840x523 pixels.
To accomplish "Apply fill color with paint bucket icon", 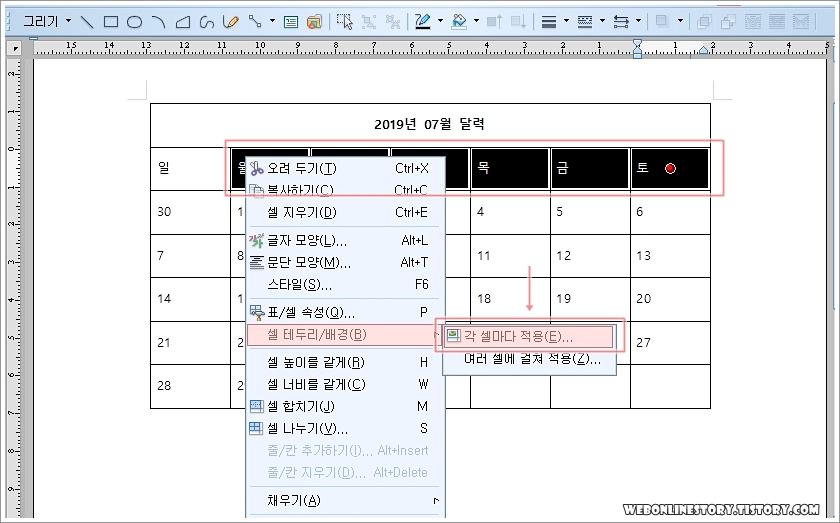I will [x=459, y=22].
